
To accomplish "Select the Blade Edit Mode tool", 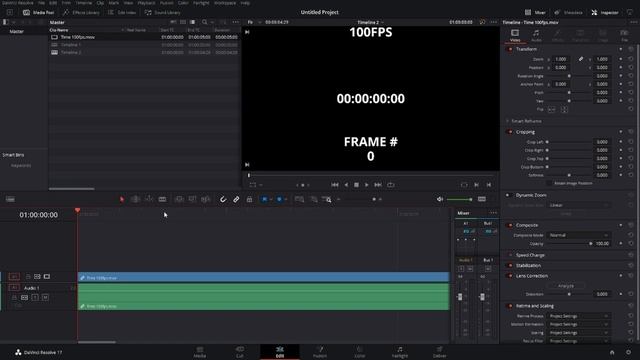I will 162,199.
